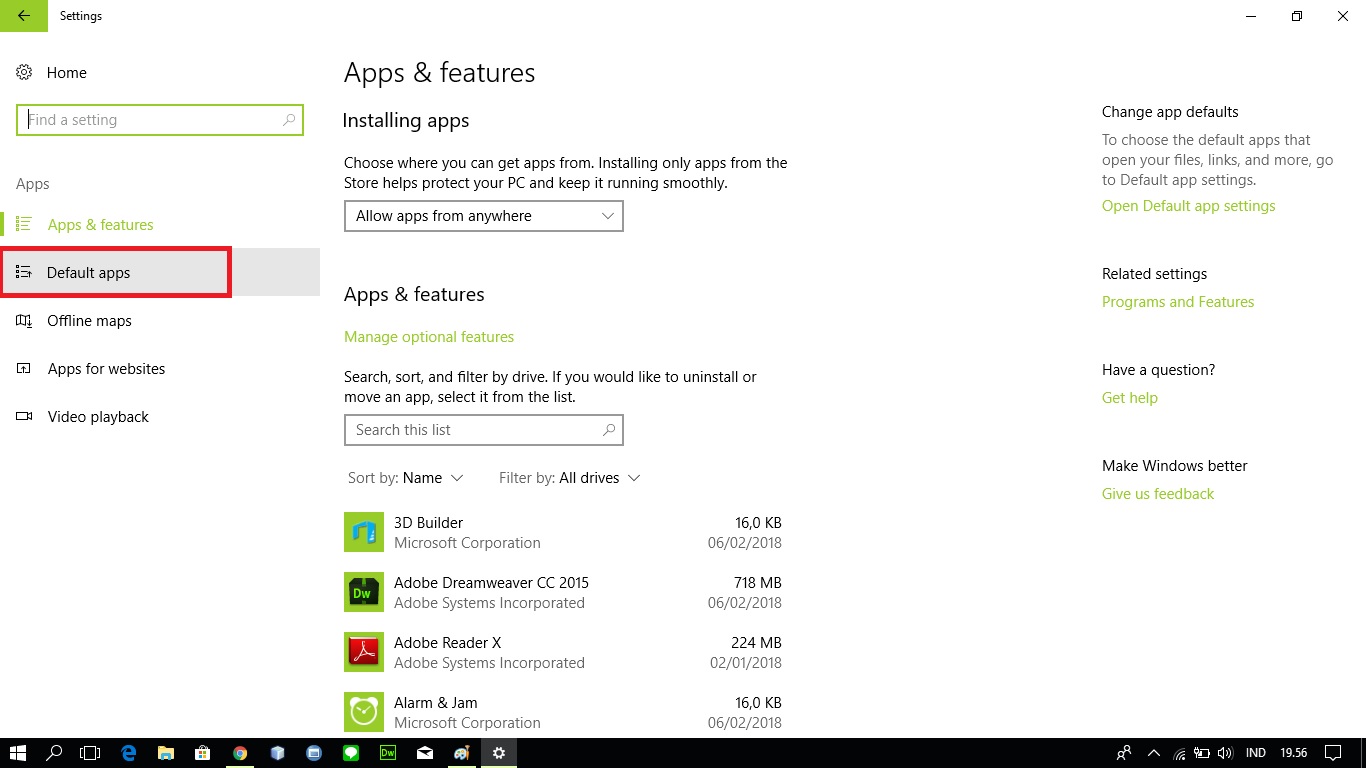The width and height of the screenshot is (1366, 768).
Task: Open the green LINE chat taskbar icon
Action: pos(351,753)
